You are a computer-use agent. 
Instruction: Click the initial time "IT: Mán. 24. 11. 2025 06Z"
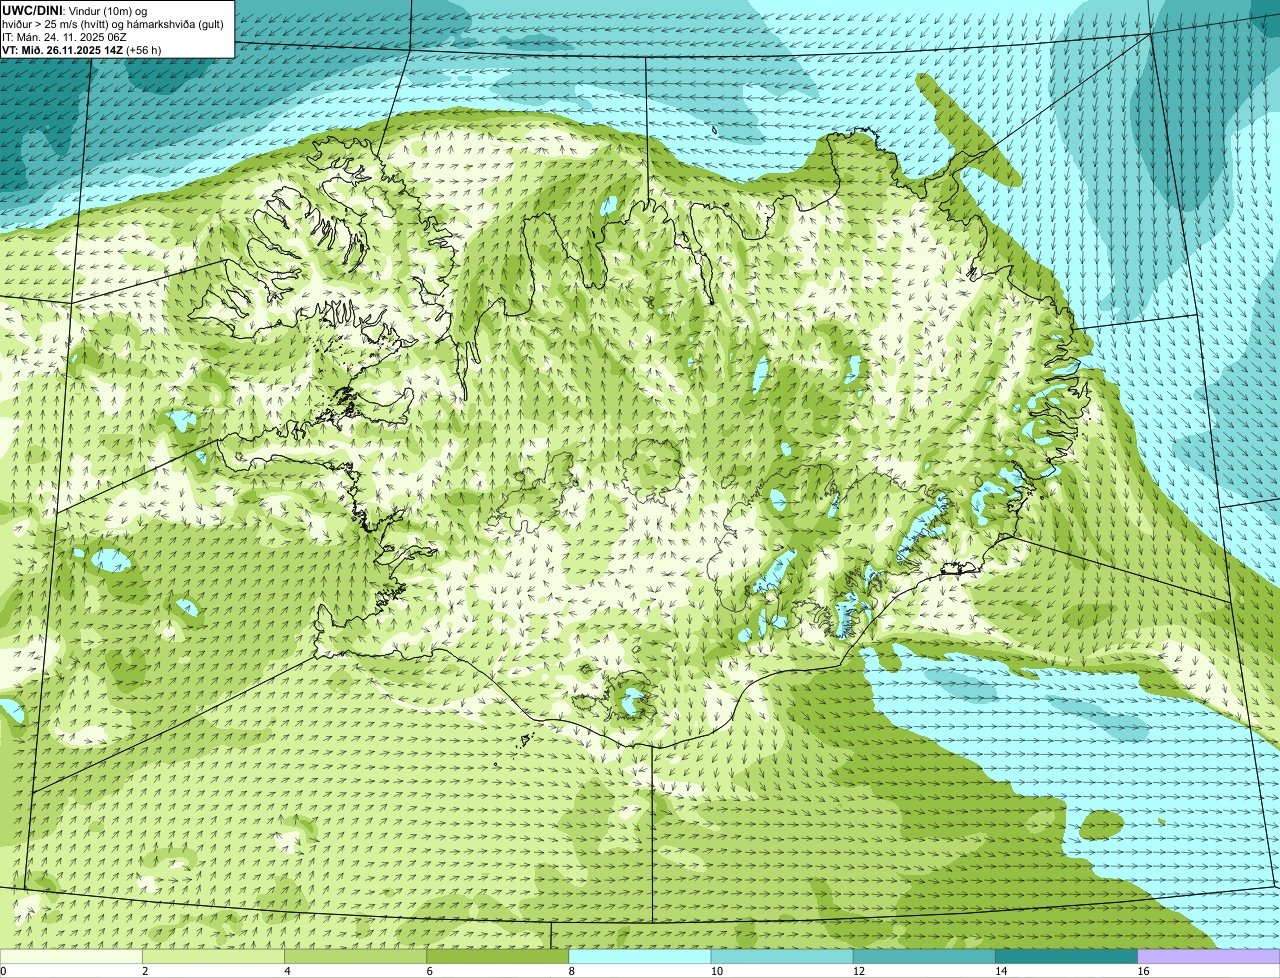[65, 36]
